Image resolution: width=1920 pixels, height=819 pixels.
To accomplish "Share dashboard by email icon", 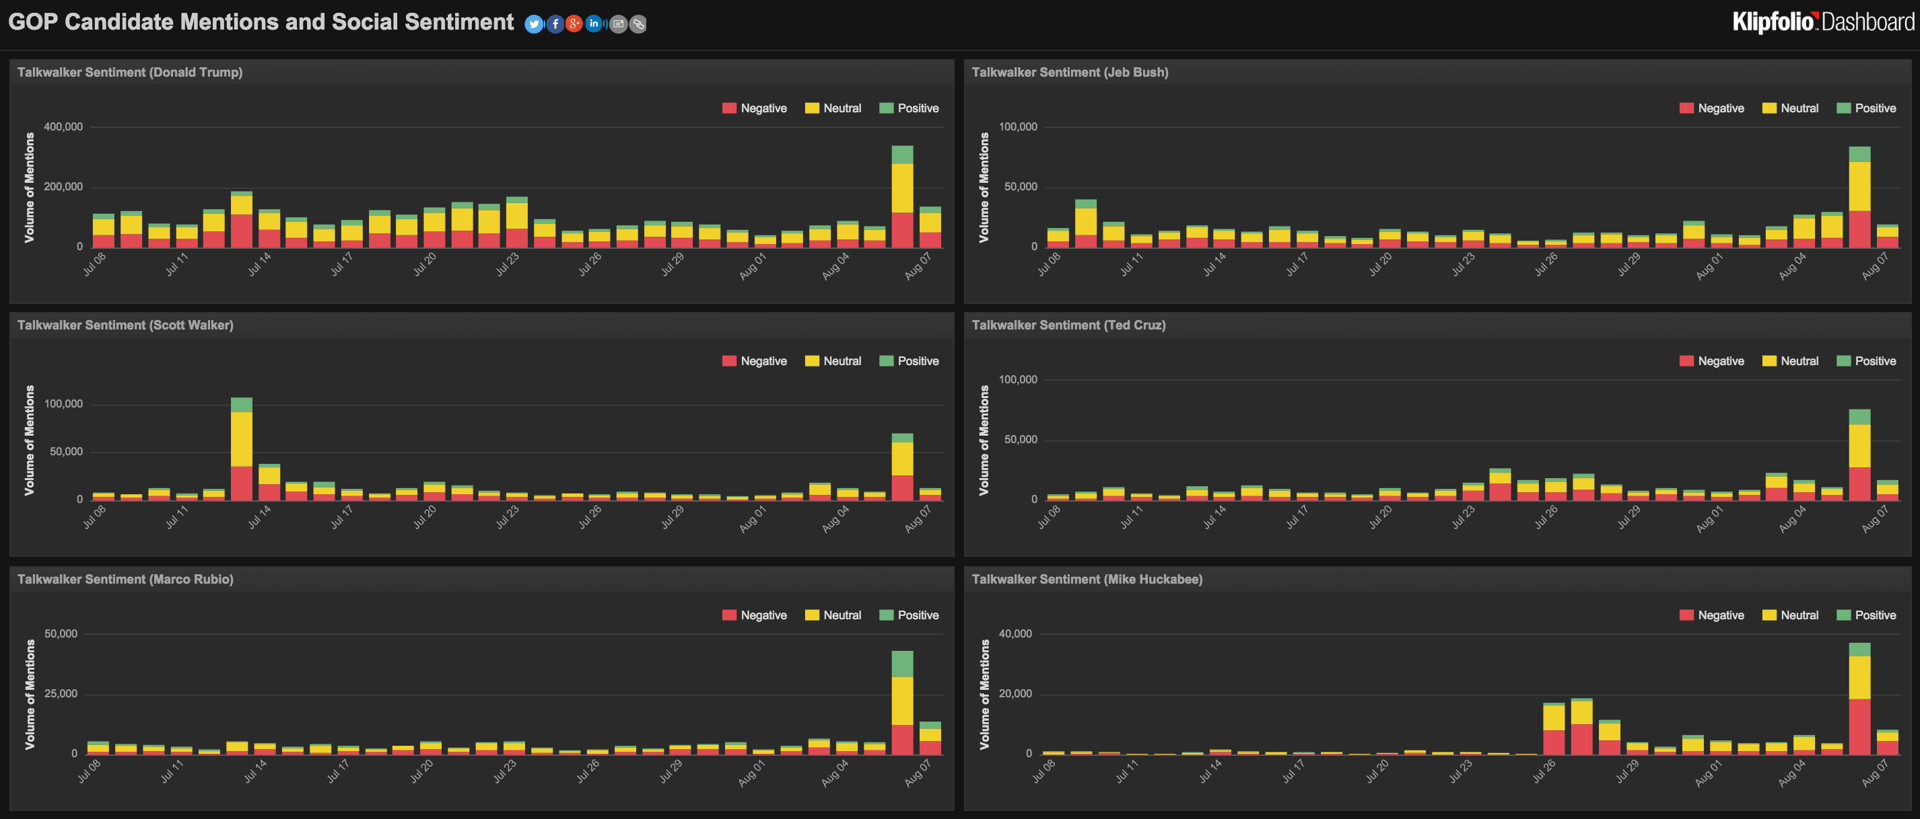I will tap(618, 24).
